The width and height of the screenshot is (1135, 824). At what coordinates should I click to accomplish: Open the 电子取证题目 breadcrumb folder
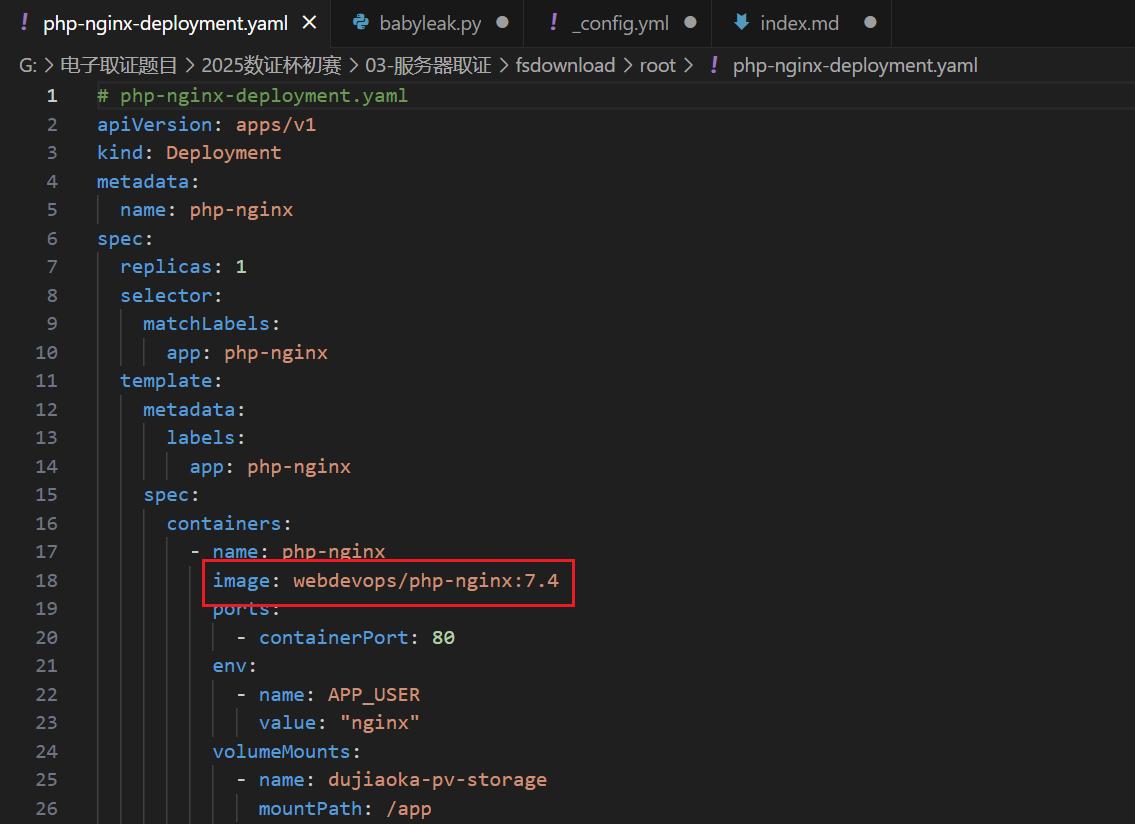click(118, 66)
